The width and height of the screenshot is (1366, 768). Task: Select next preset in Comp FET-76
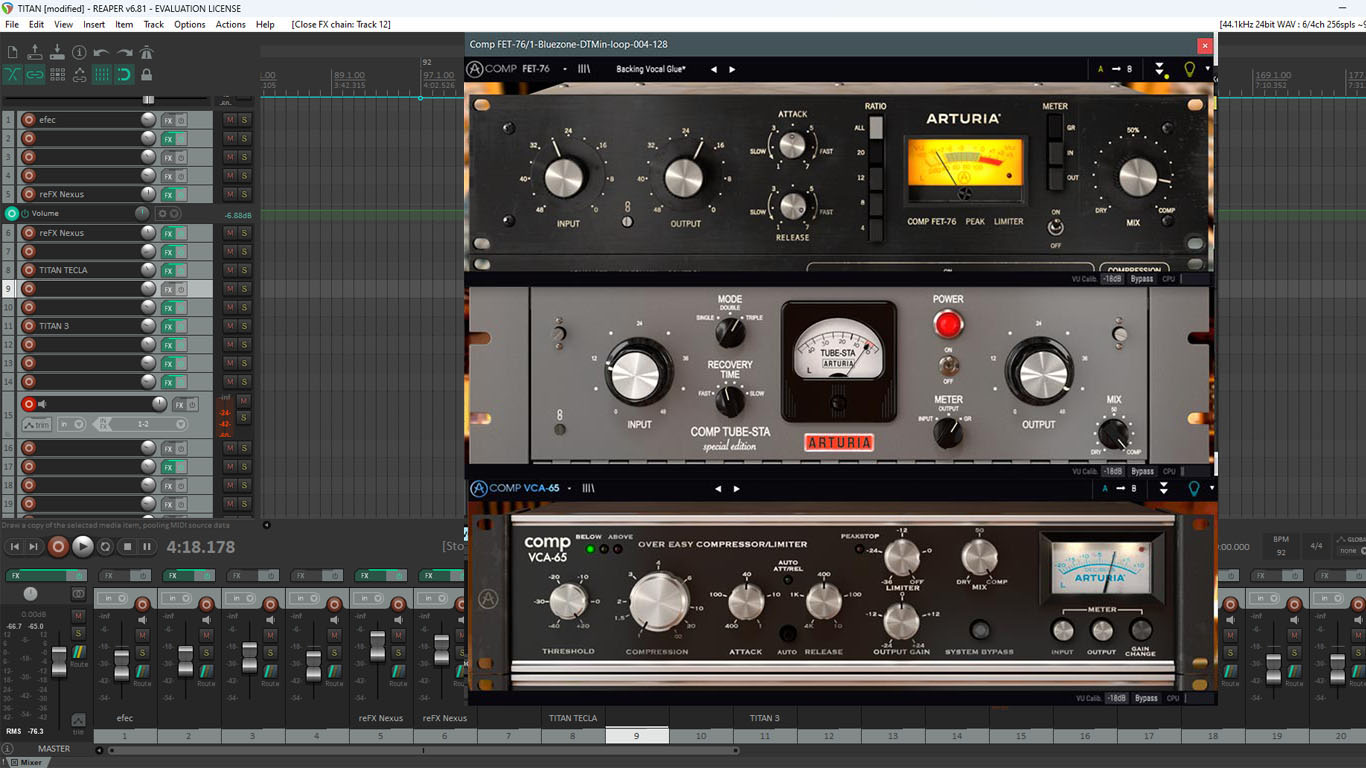click(x=732, y=69)
